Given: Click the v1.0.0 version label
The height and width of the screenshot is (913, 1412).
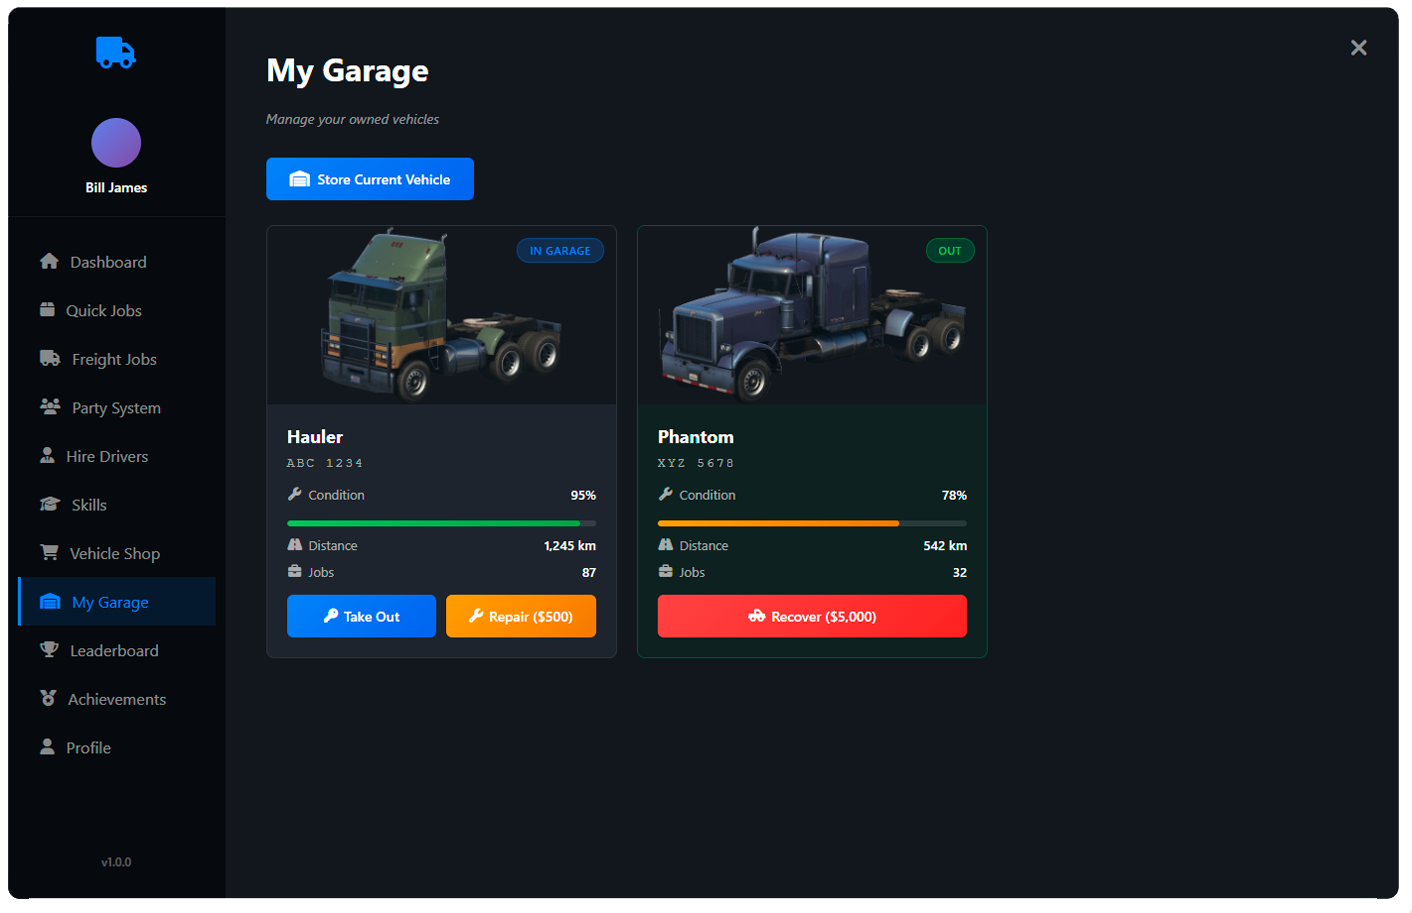Looking at the screenshot, I should 116,862.
